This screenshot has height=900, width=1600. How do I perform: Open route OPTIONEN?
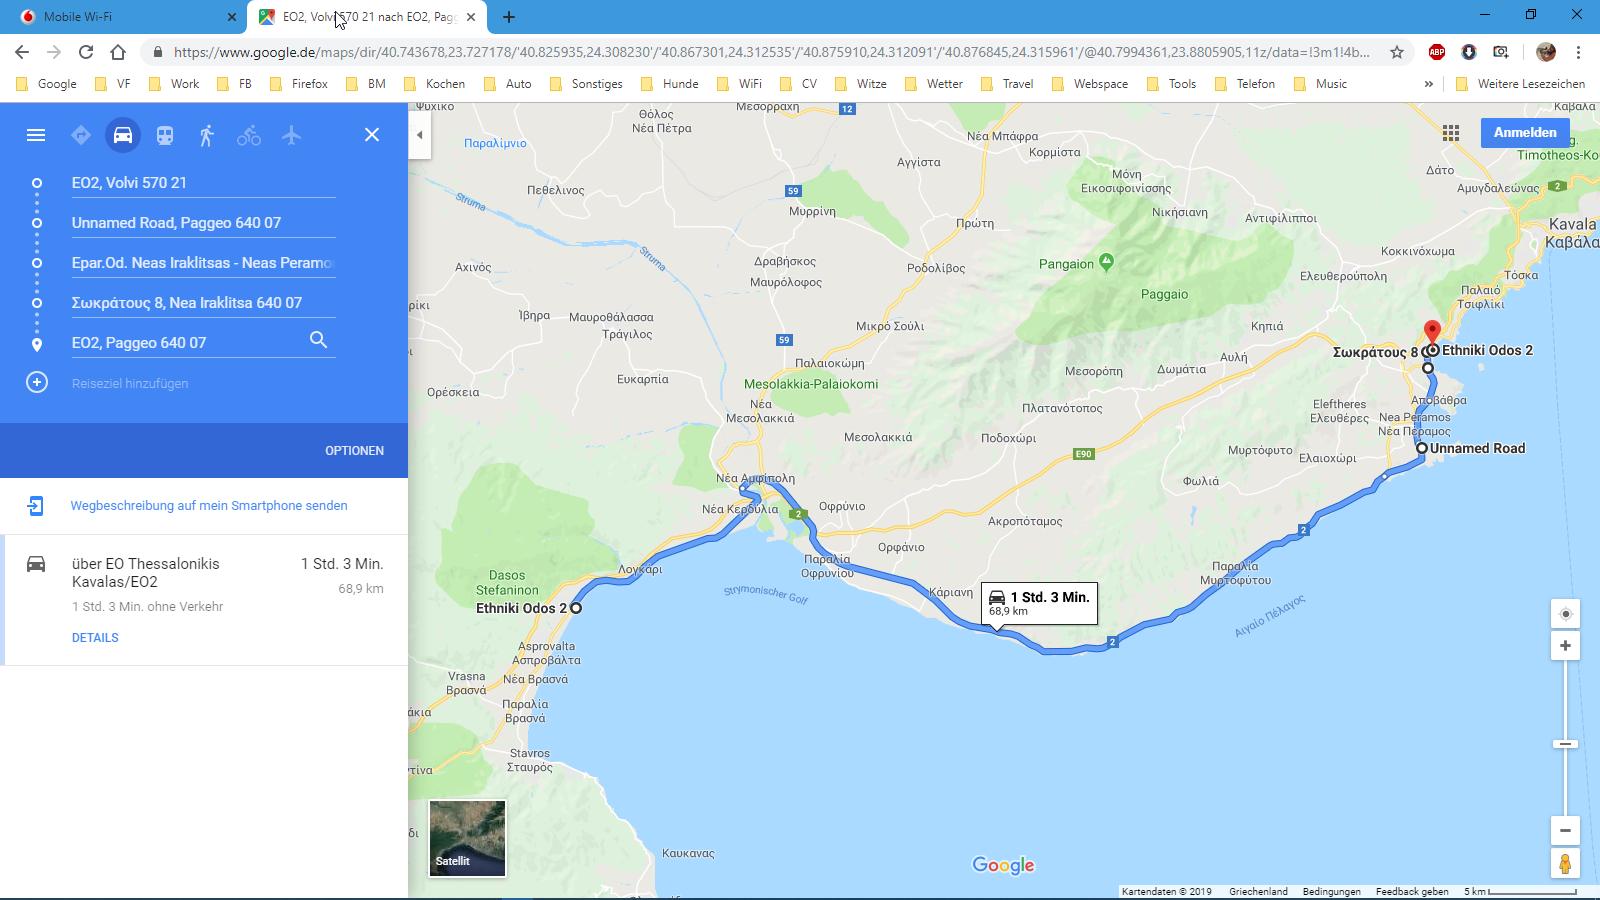[354, 451]
